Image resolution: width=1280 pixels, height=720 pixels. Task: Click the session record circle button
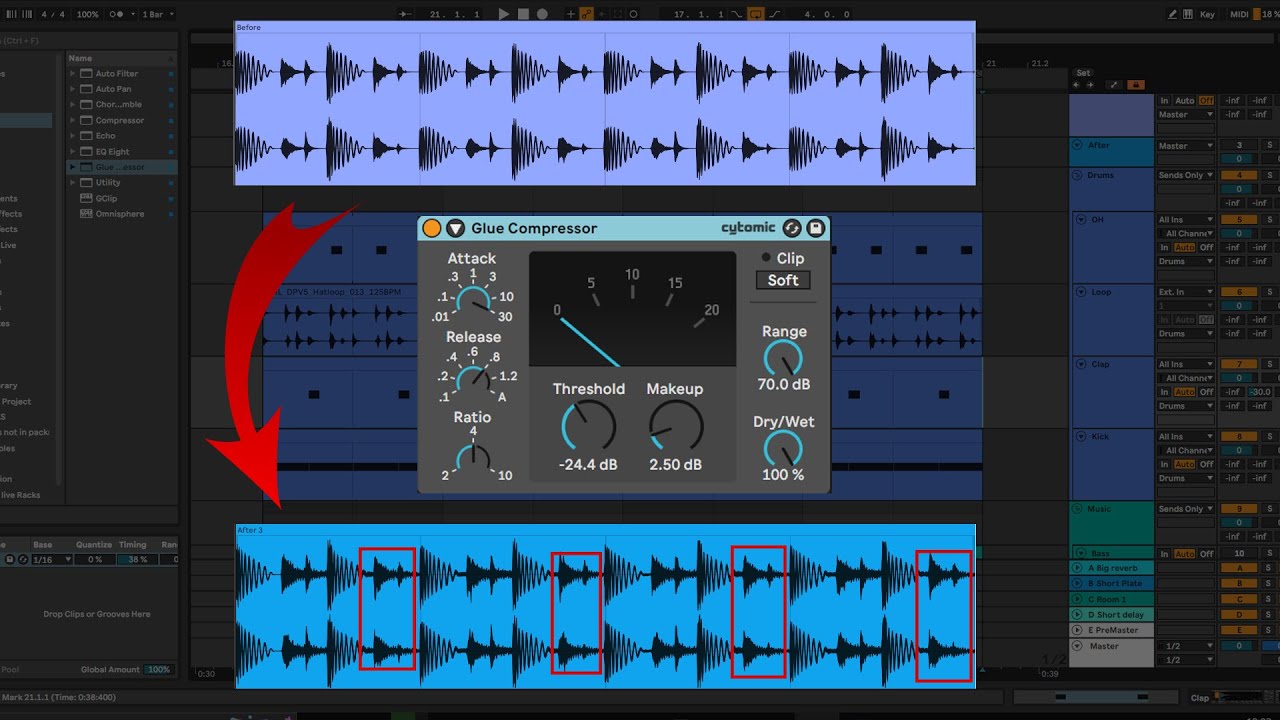click(x=633, y=14)
